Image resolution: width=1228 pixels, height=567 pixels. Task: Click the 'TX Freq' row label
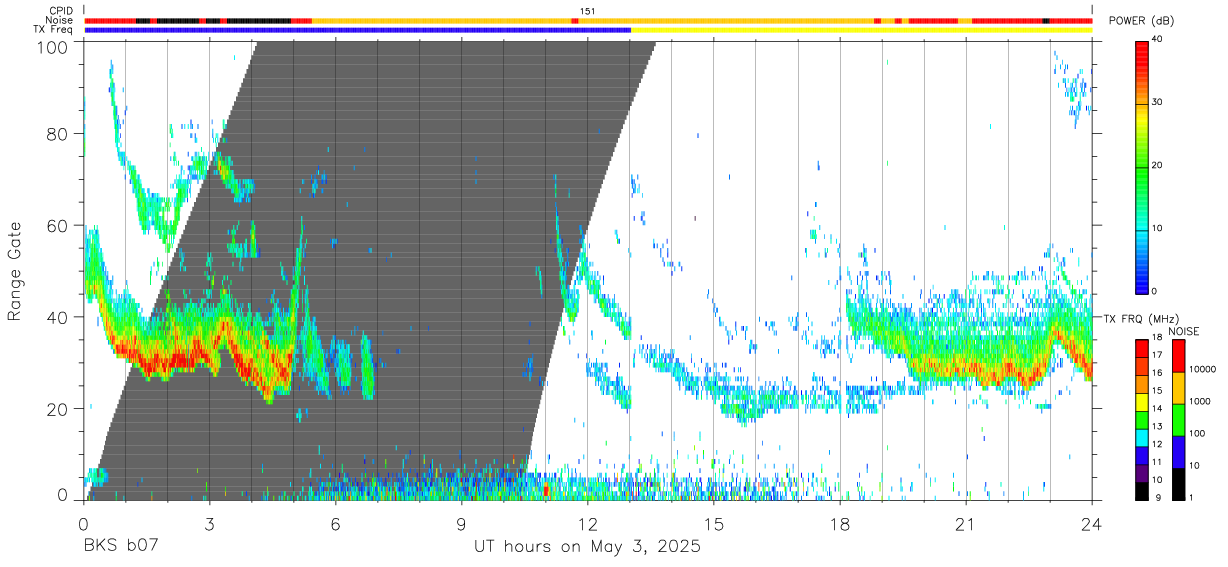tap(54, 30)
